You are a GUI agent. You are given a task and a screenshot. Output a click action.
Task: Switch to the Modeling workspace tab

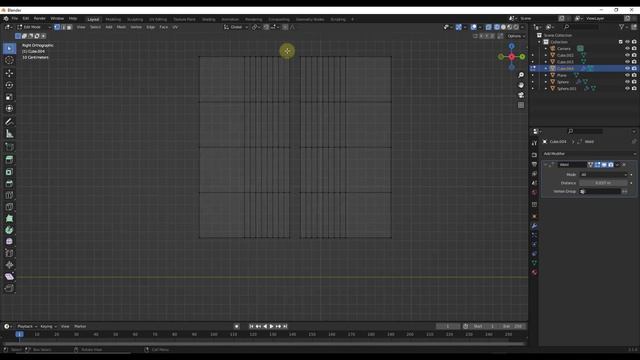[113, 19]
